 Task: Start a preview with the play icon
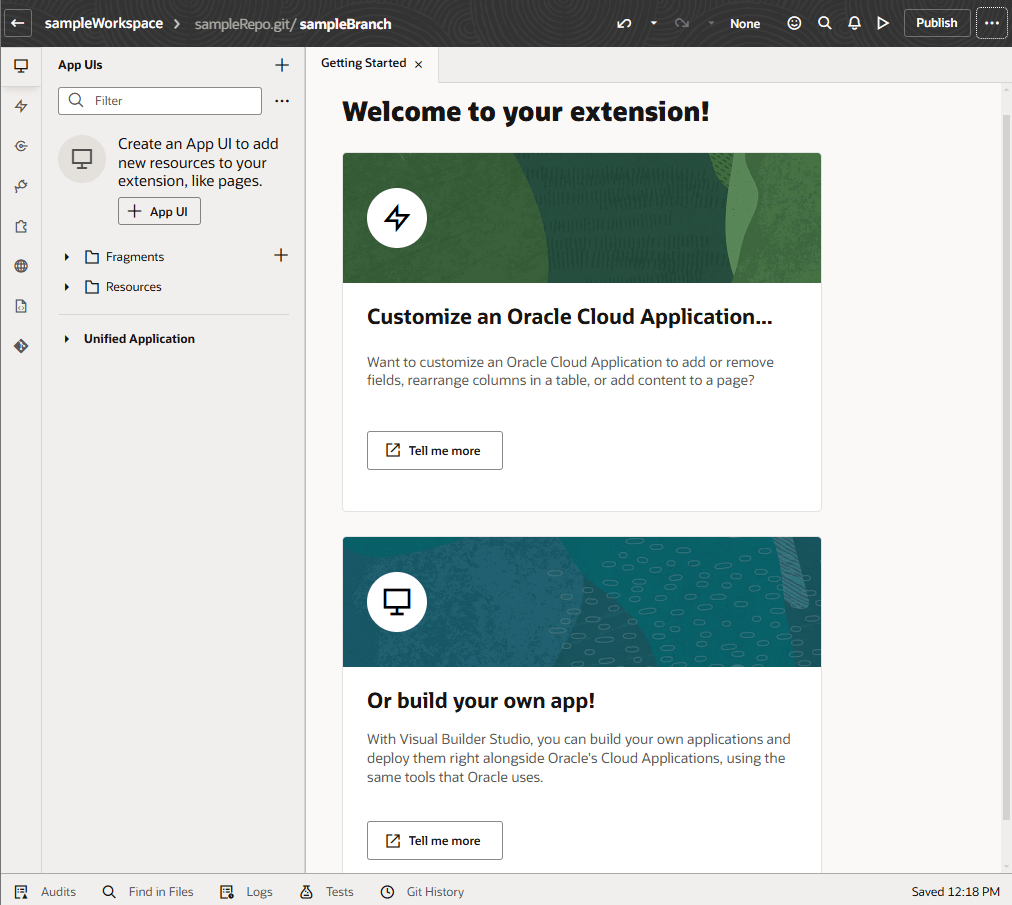pyautogui.click(x=882, y=23)
